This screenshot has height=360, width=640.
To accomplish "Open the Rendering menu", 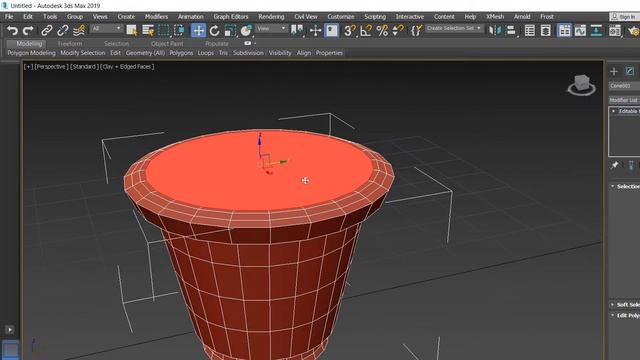I will tap(271, 17).
